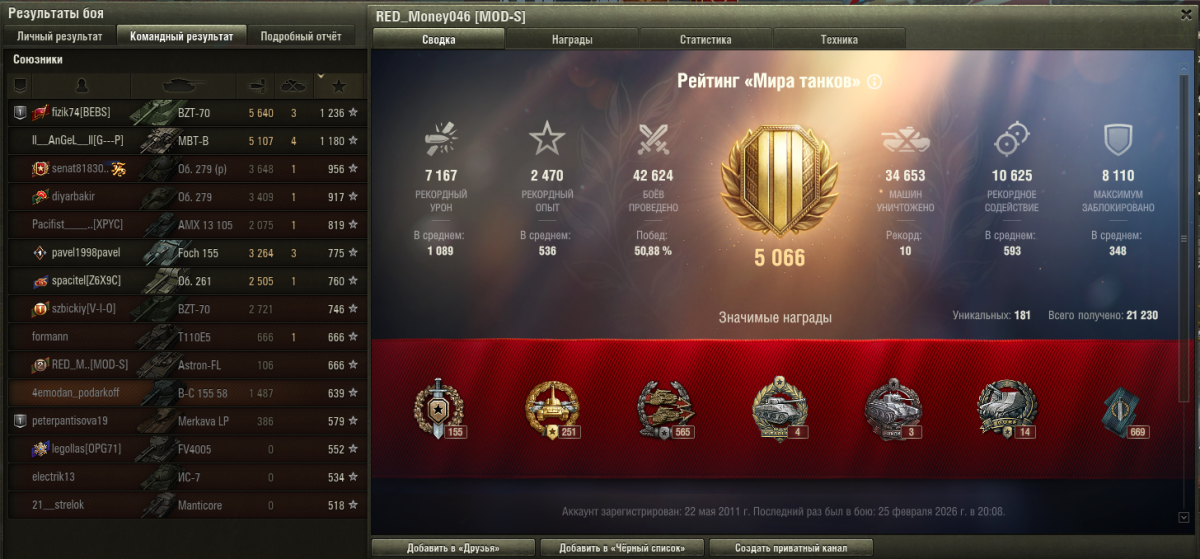The width and height of the screenshot is (1200, 559).
Task: Click the info icon beside Рейтинг «Мира танков»
Action: pyautogui.click(x=875, y=82)
